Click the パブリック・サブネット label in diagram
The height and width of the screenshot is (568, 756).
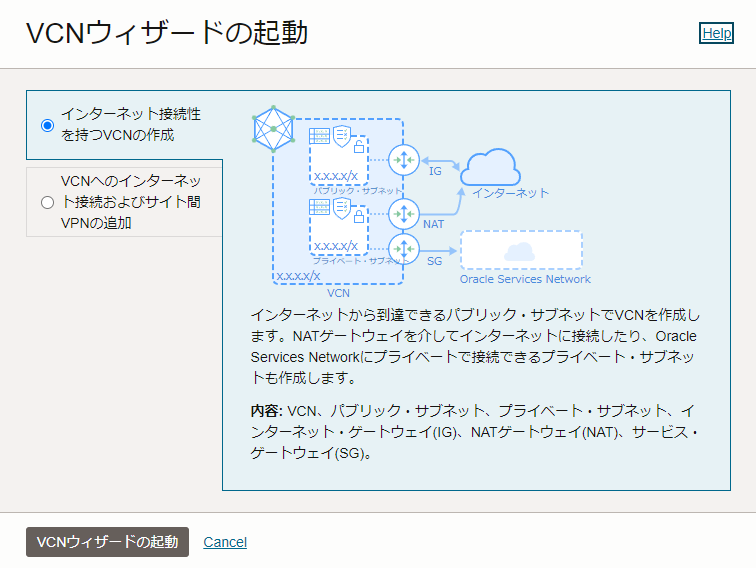(357, 191)
